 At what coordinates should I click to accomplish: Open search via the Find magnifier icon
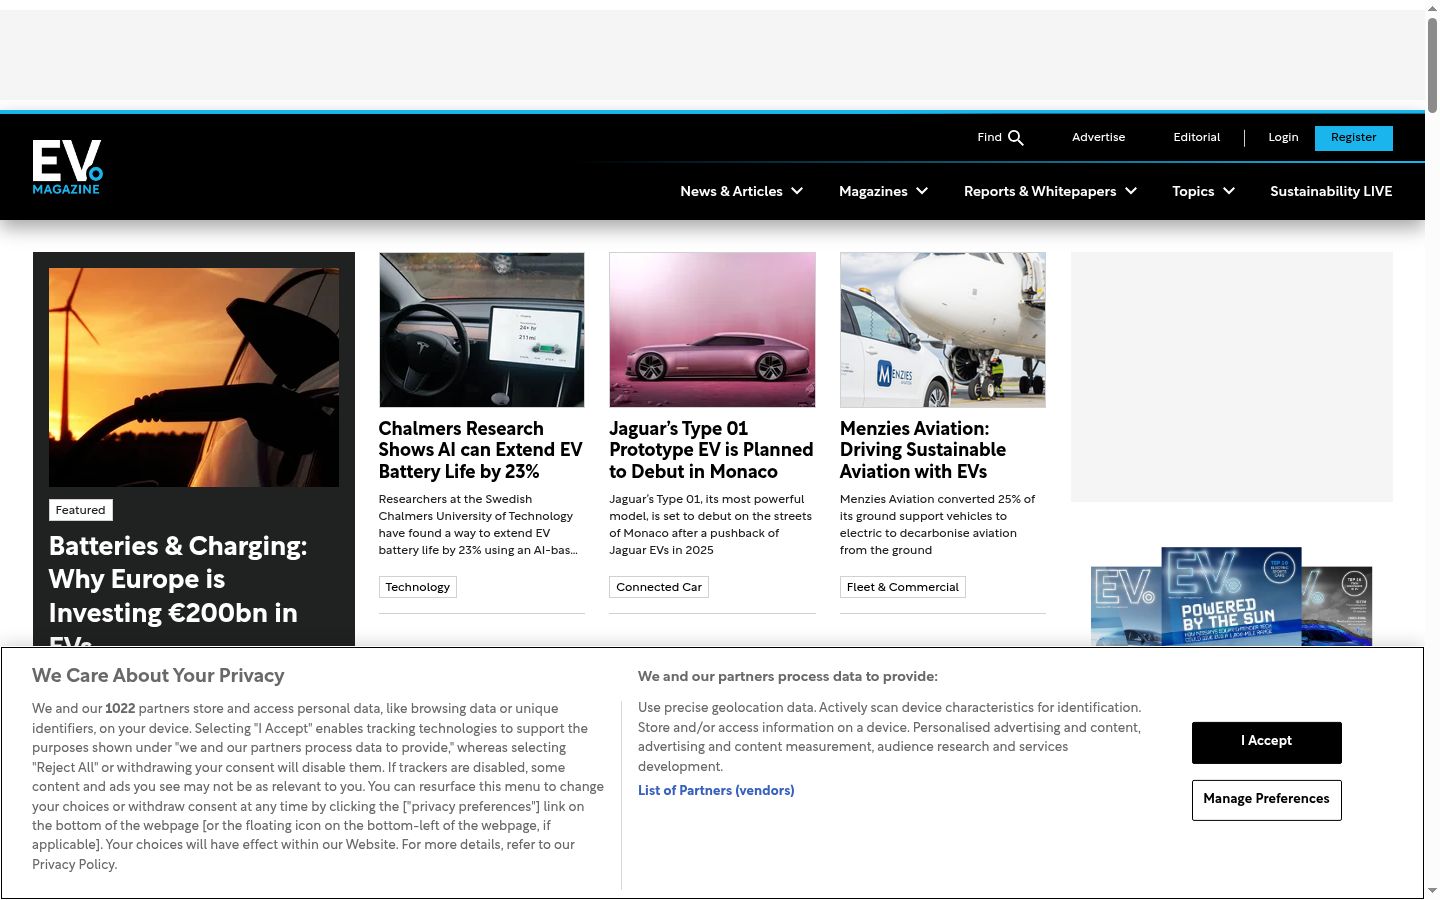(1016, 138)
